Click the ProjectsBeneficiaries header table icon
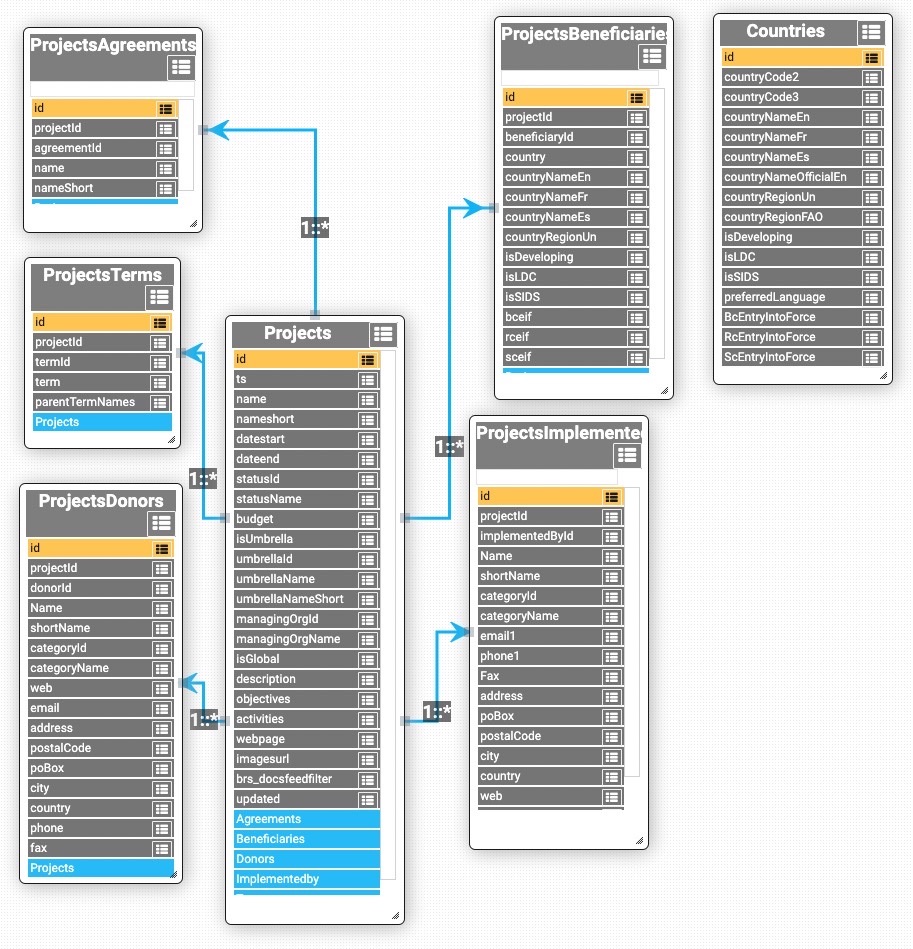Viewport: 913px width, 949px height. (653, 57)
